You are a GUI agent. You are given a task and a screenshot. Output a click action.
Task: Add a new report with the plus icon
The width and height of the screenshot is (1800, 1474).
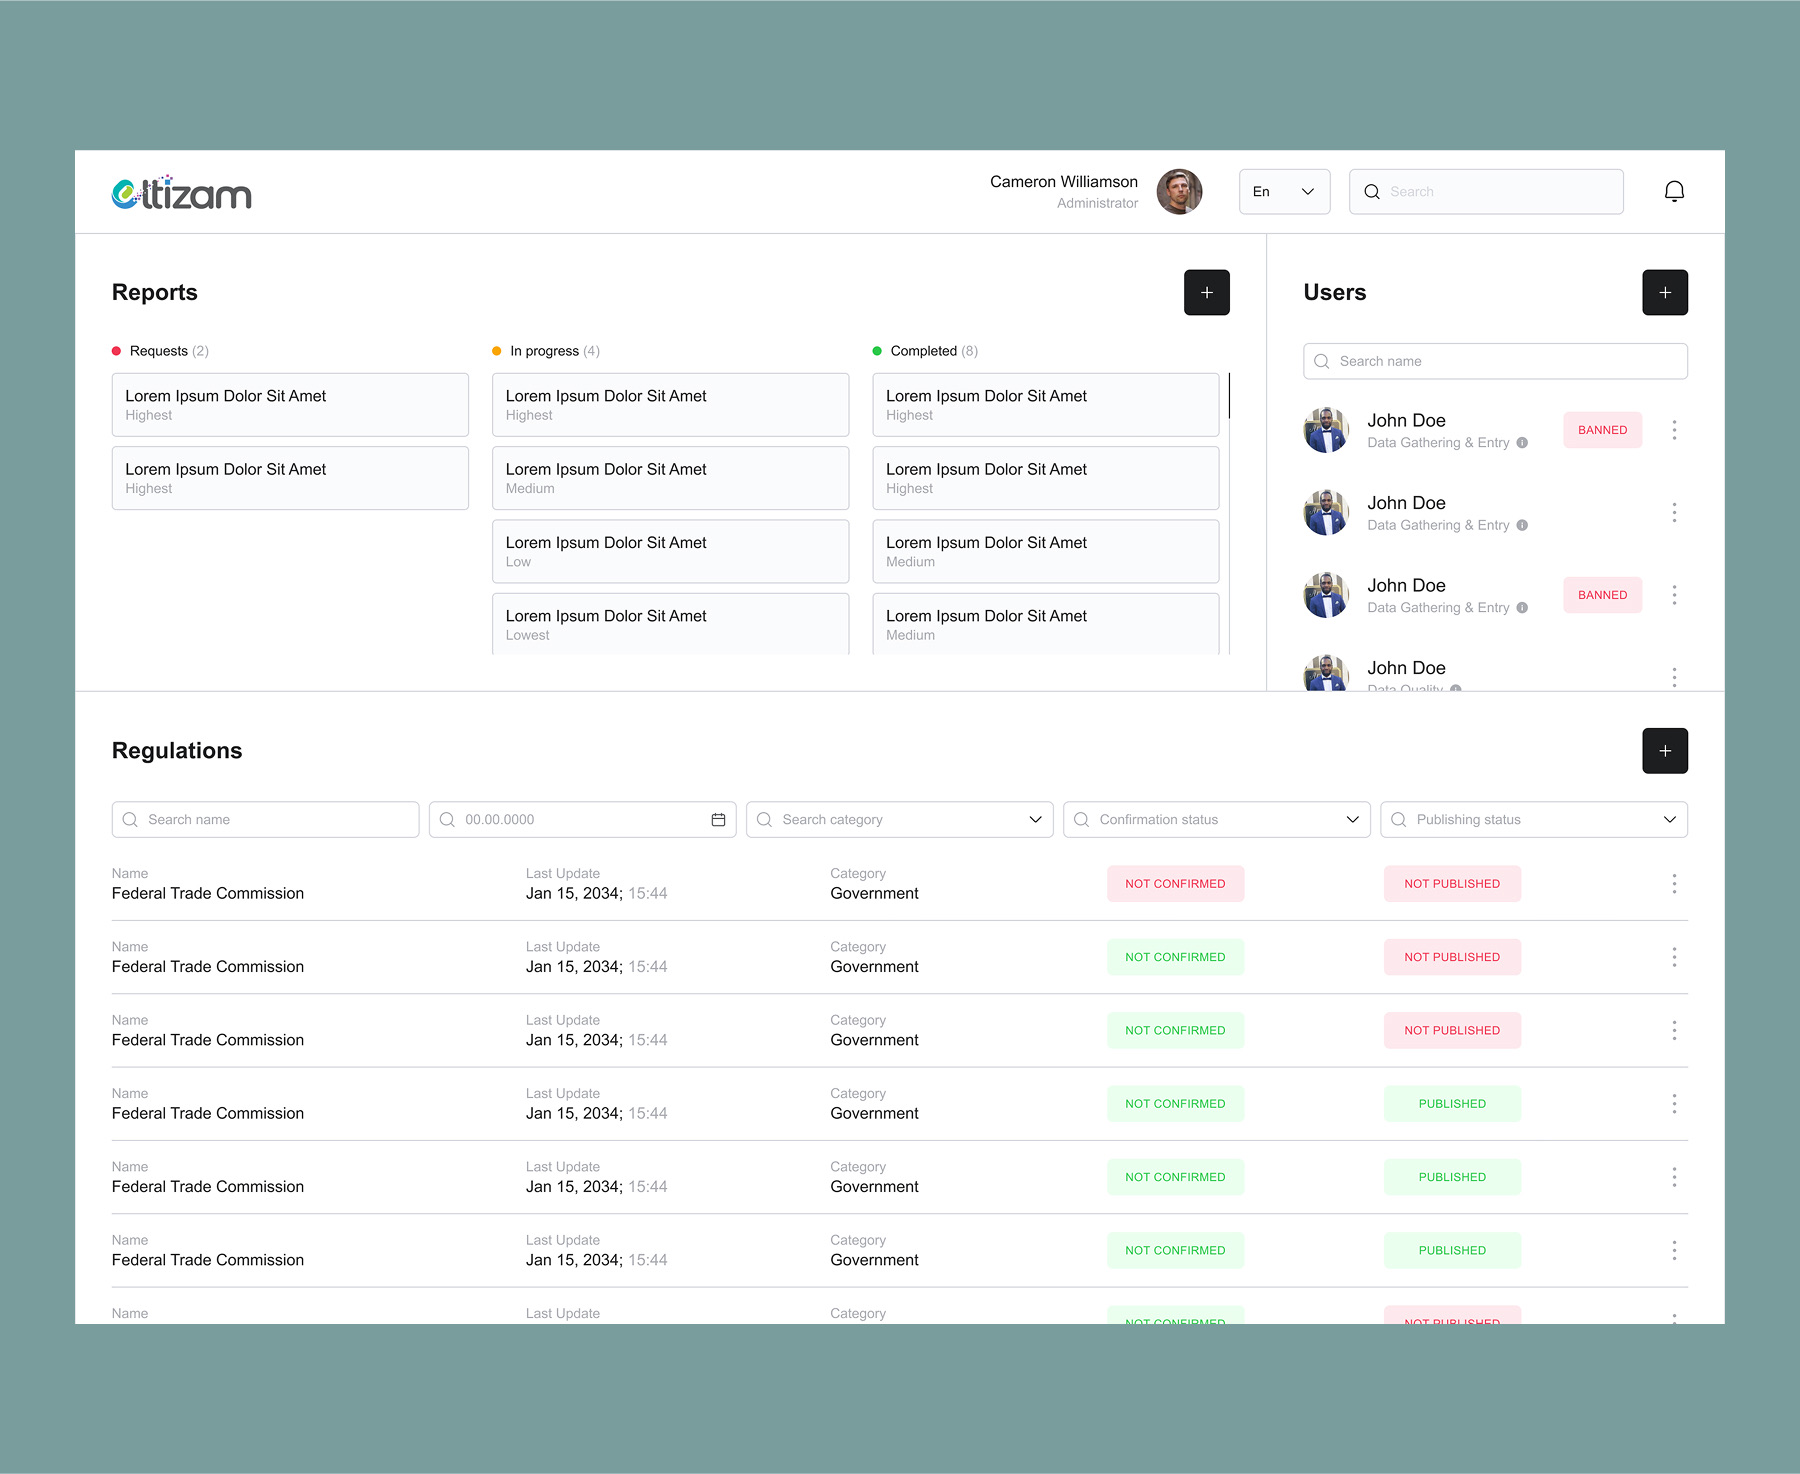(x=1207, y=292)
